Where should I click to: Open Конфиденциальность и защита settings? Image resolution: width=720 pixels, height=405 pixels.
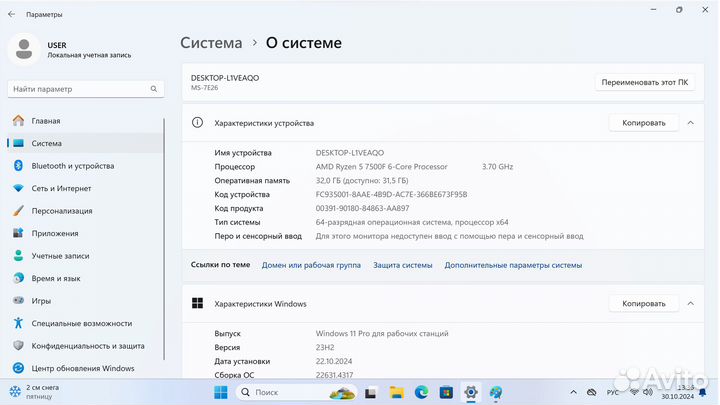pos(85,346)
